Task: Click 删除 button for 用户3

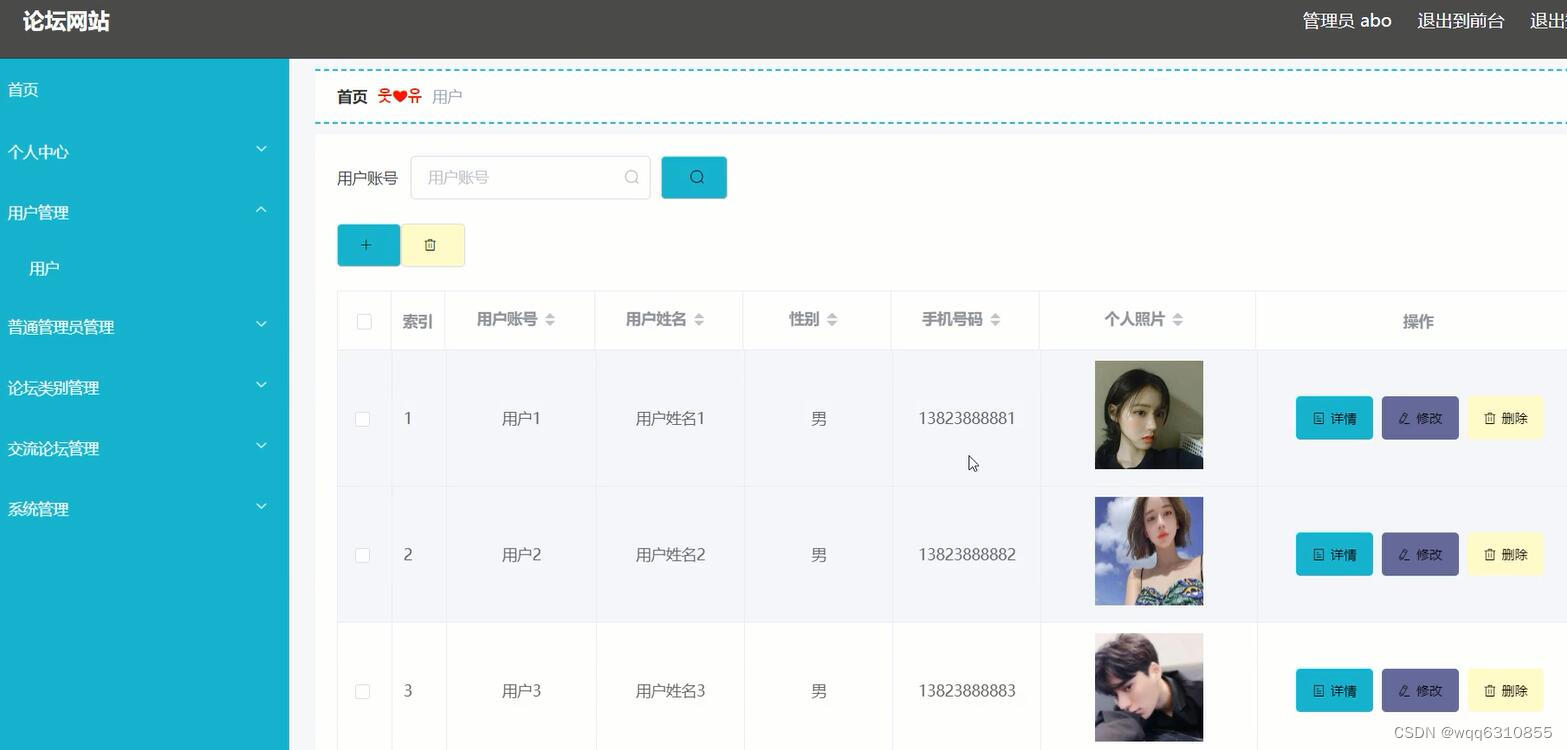Action: [x=1506, y=690]
